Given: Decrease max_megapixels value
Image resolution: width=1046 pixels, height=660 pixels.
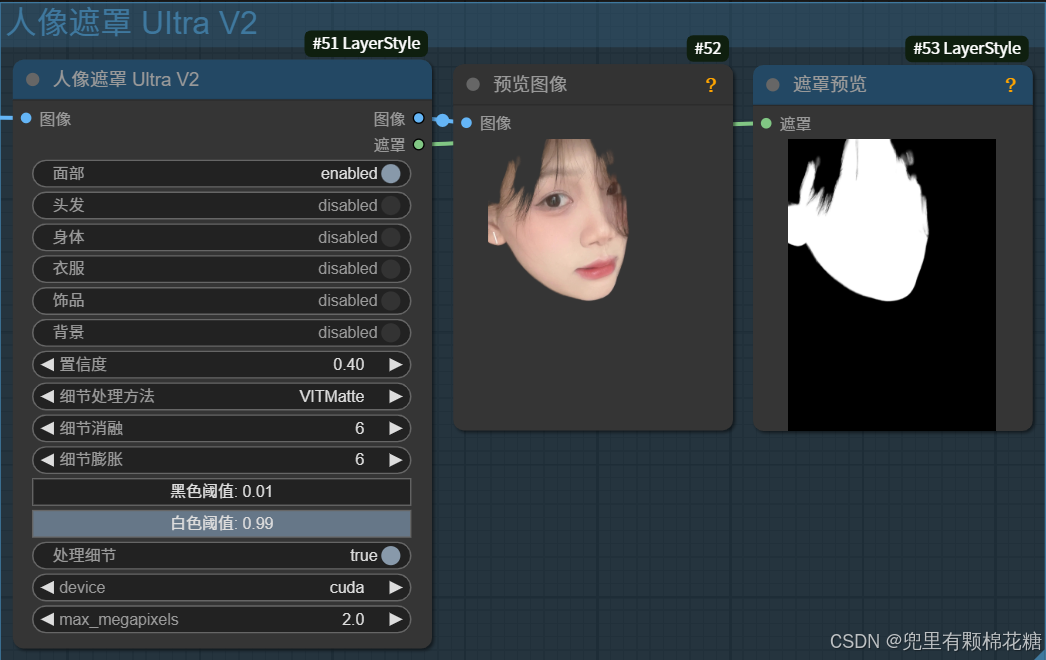Looking at the screenshot, I should (x=47, y=619).
